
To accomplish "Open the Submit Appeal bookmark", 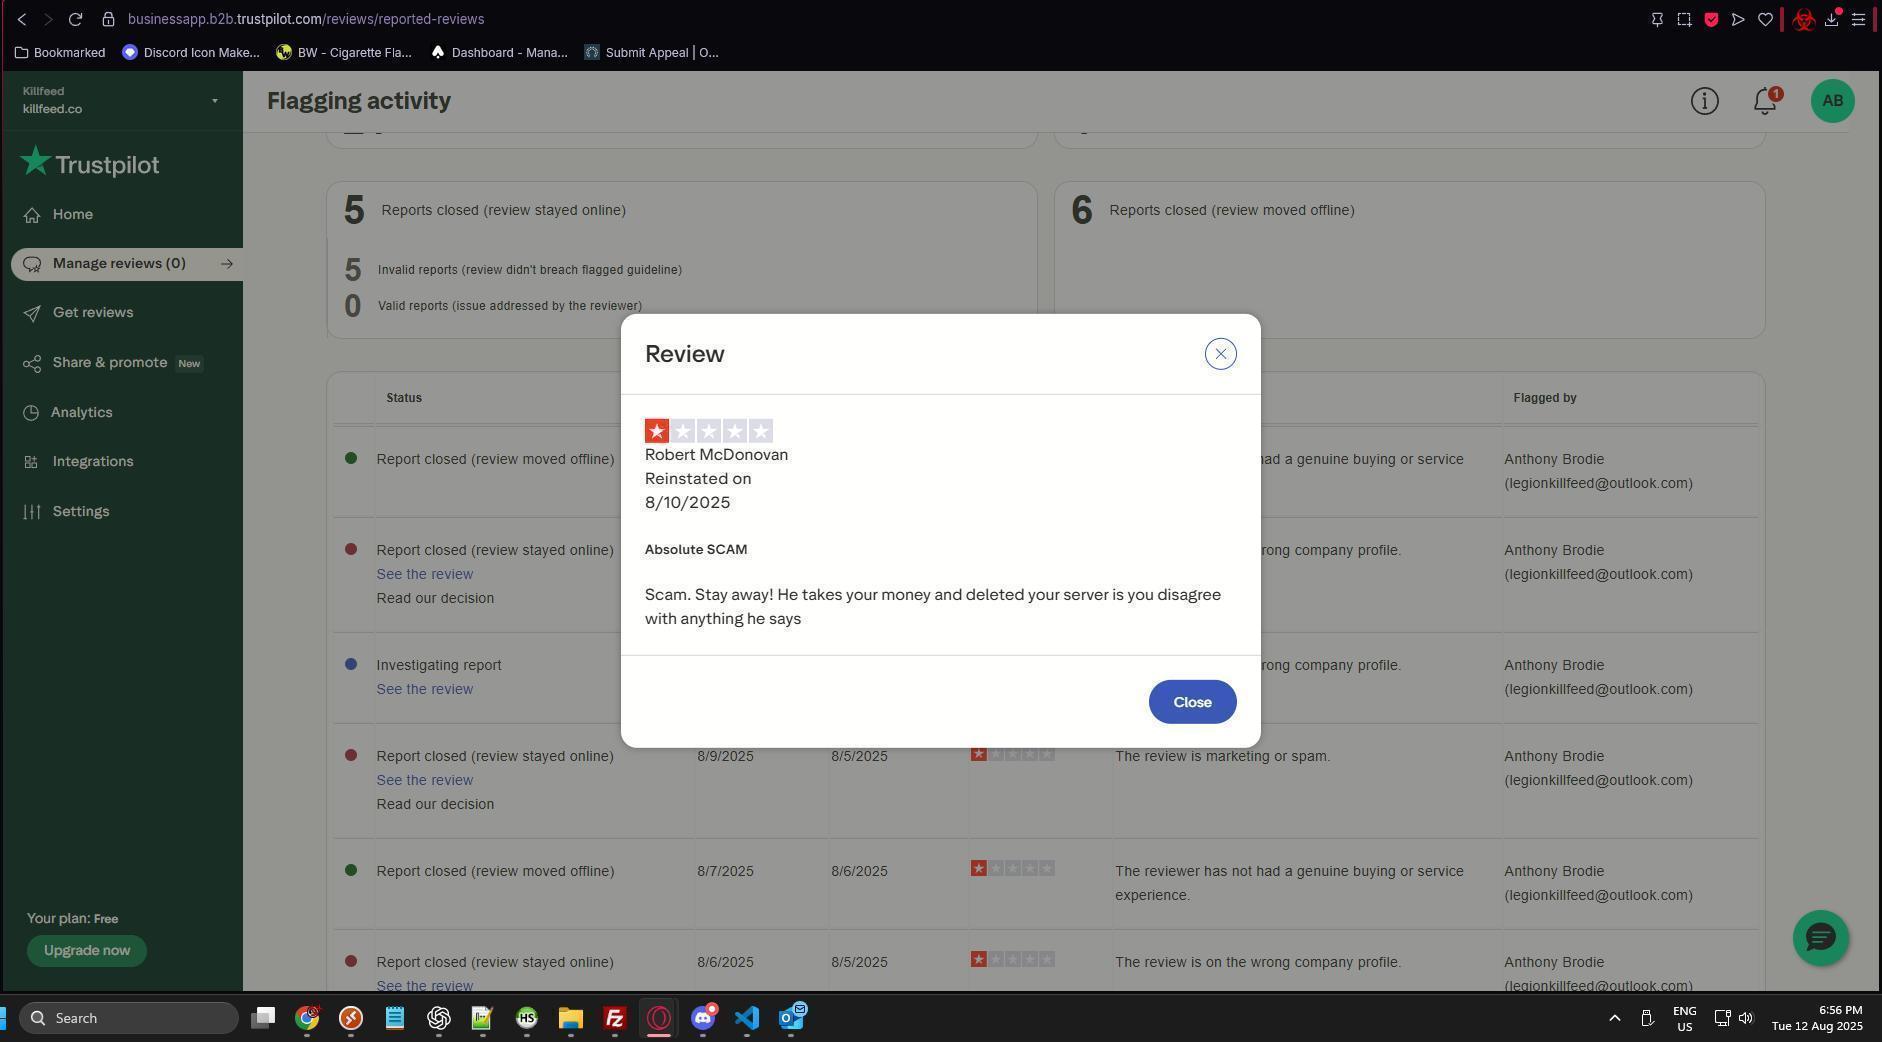I will 652,53.
